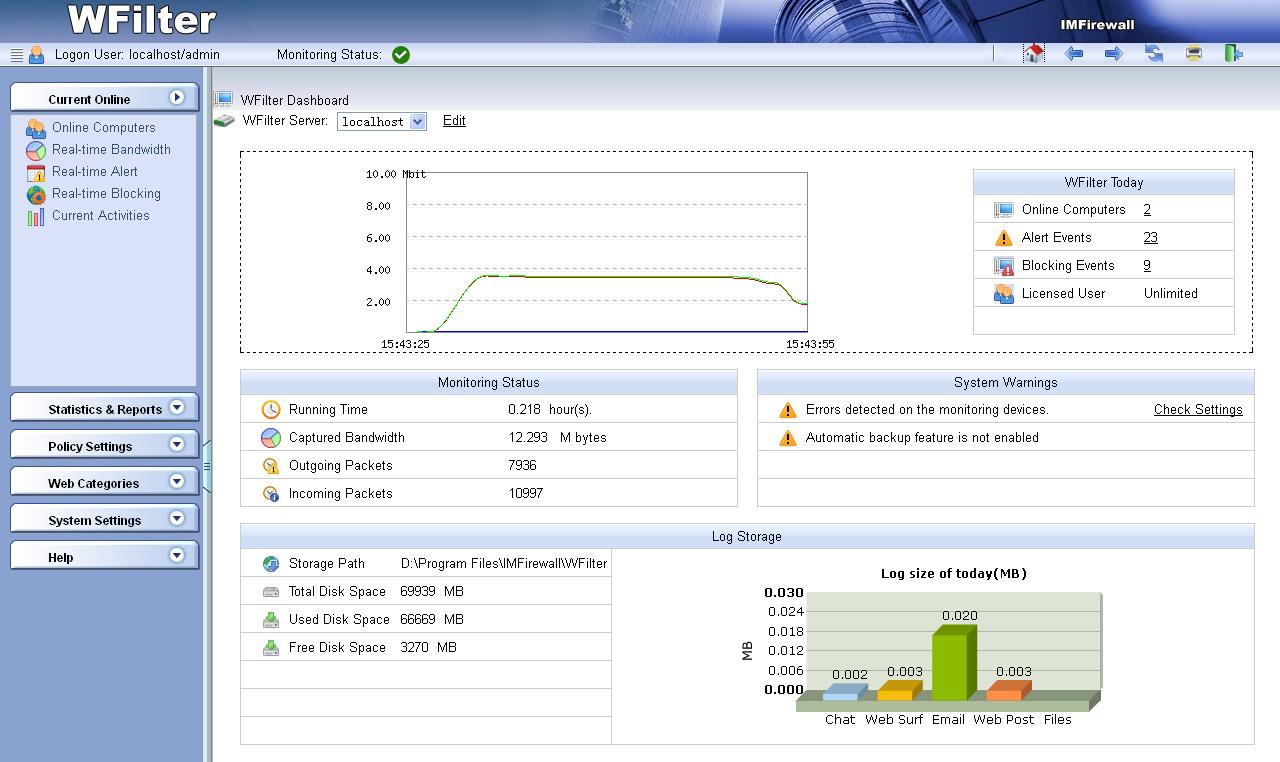
Task: Open the Real-time Bandwidth pie chart icon
Action: (36, 150)
